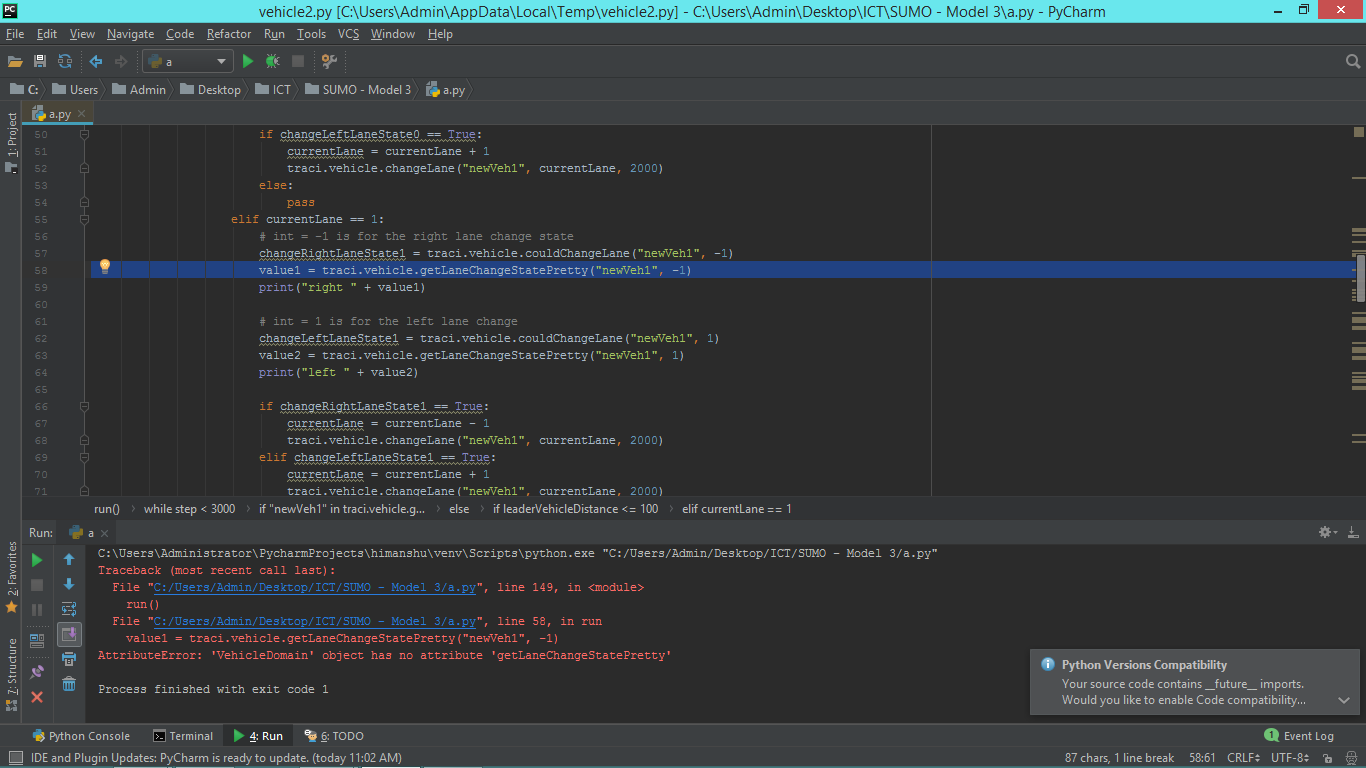This screenshot has height=768, width=1366.
Task: Collapse the code fold at line 66
Action: pyautogui.click(x=84, y=406)
